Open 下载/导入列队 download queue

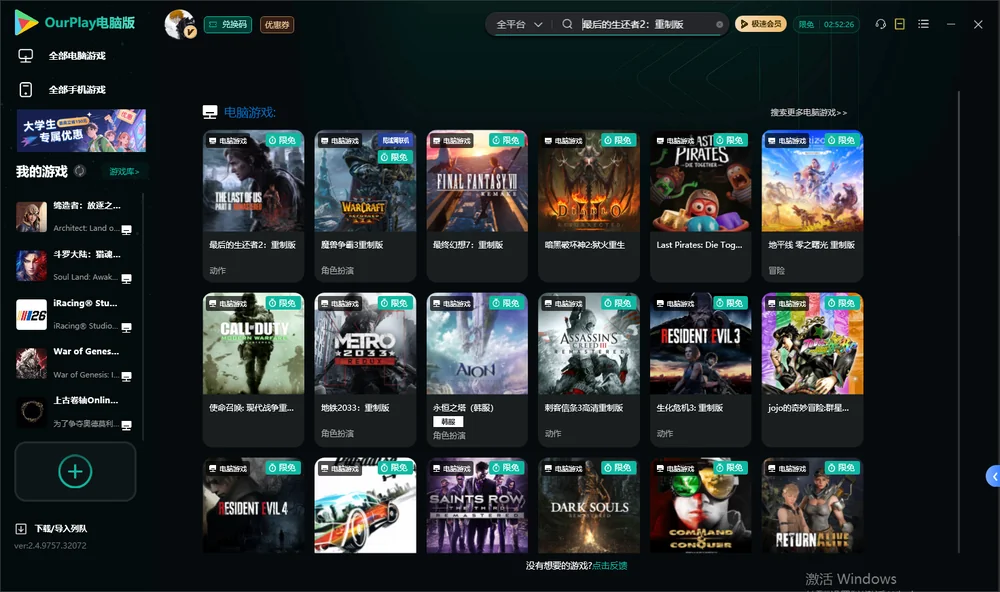pos(52,528)
